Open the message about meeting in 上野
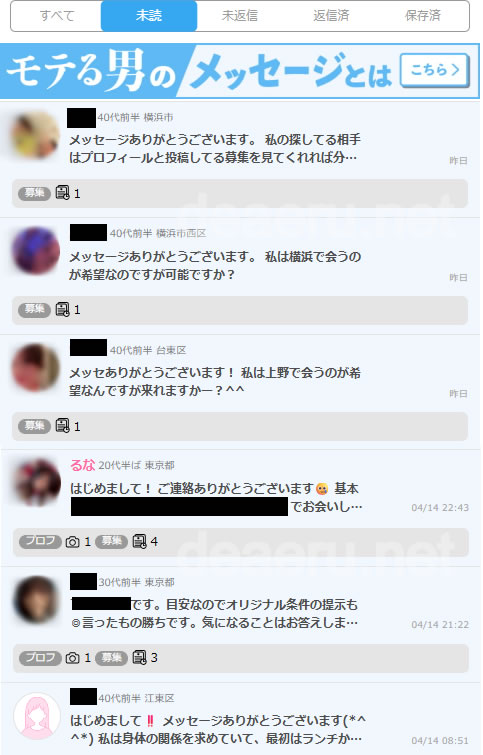The width and height of the screenshot is (483, 755). coord(215,381)
